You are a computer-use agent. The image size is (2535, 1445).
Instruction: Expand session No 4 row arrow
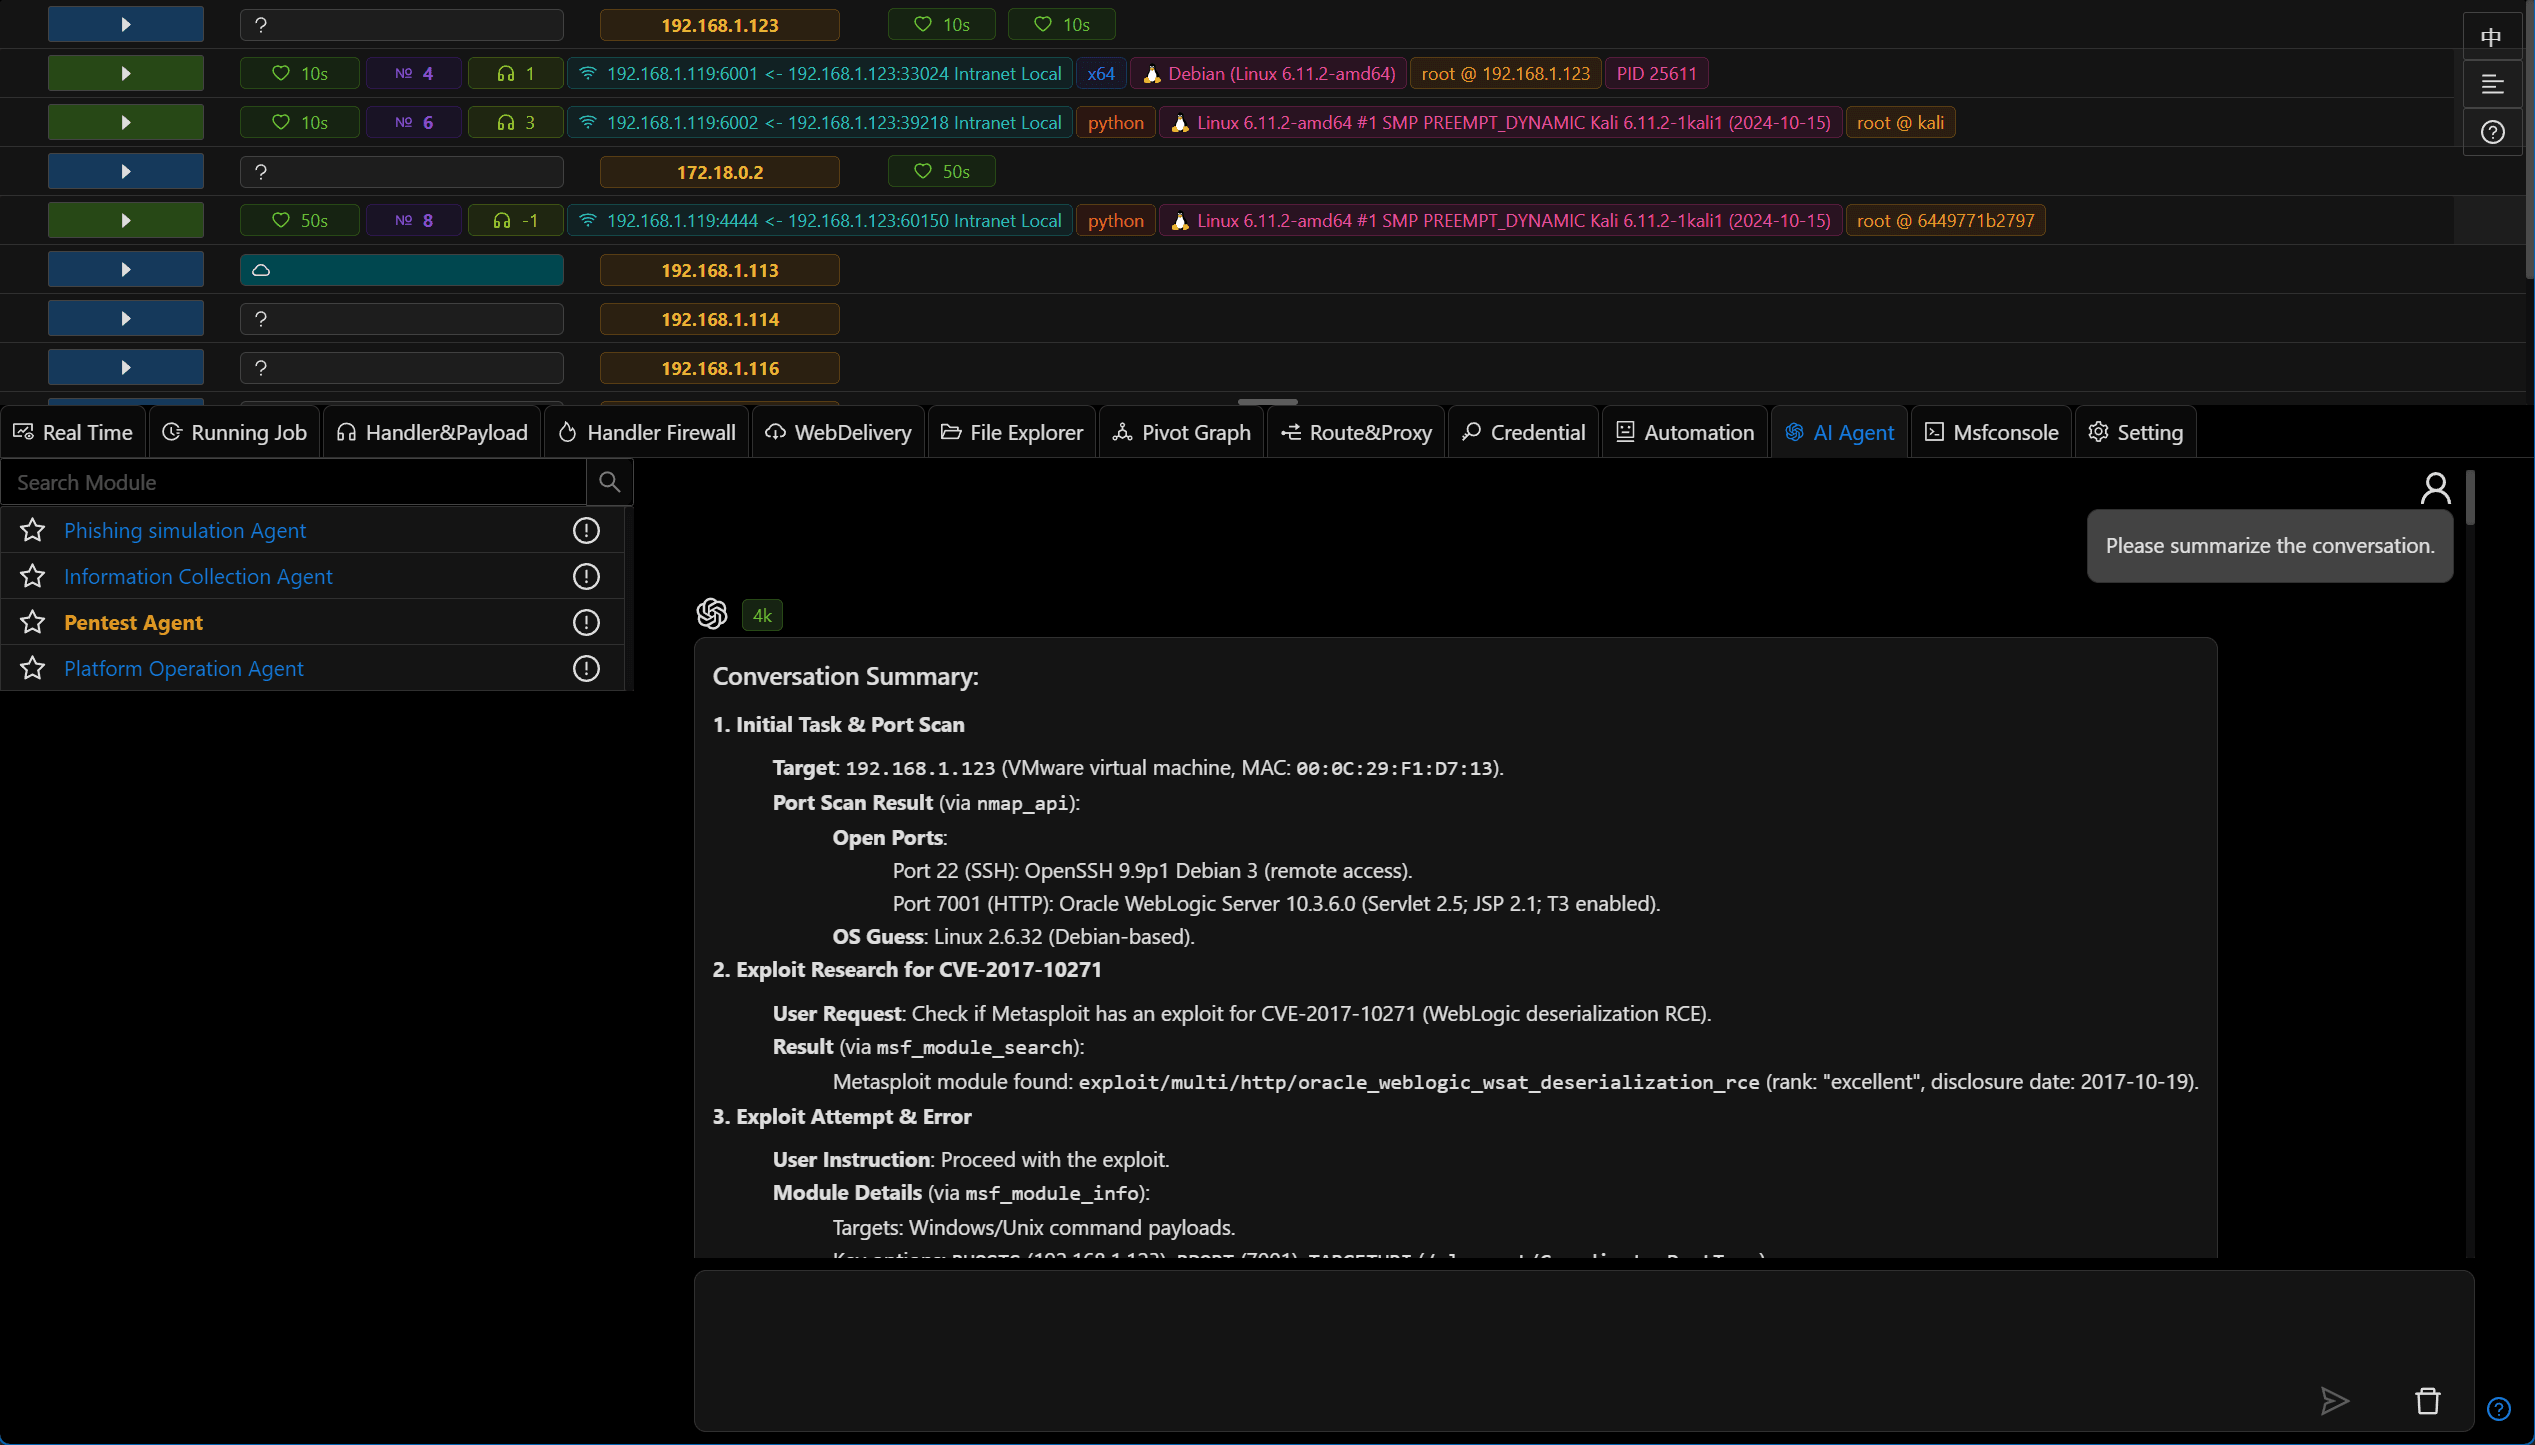click(x=126, y=73)
